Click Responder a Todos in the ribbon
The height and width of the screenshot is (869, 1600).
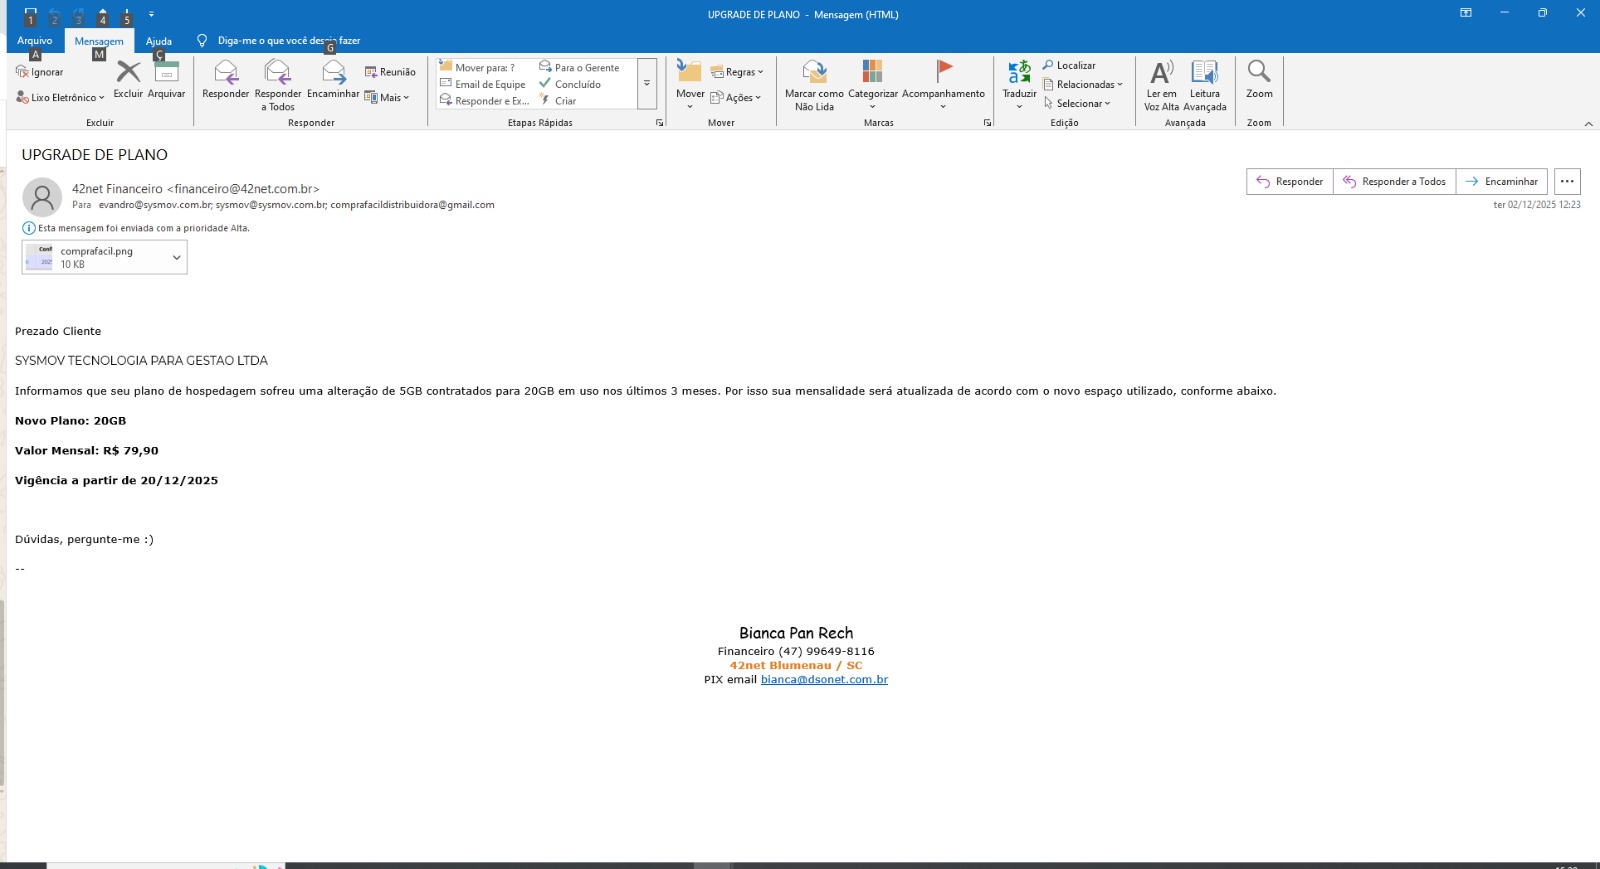click(277, 73)
